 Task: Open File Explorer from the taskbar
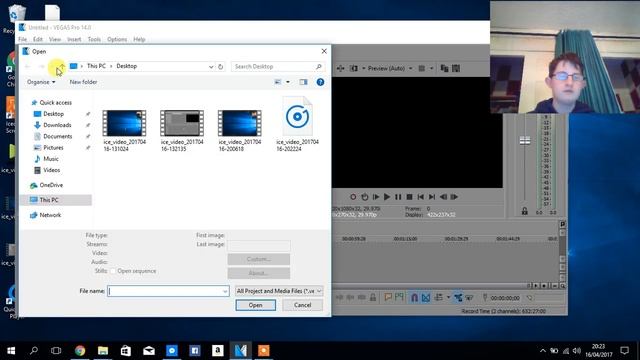pyautogui.click(x=103, y=351)
